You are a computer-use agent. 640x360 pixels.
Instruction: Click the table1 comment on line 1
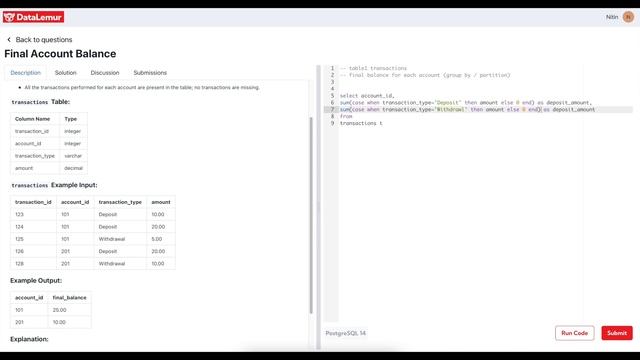(x=373, y=68)
